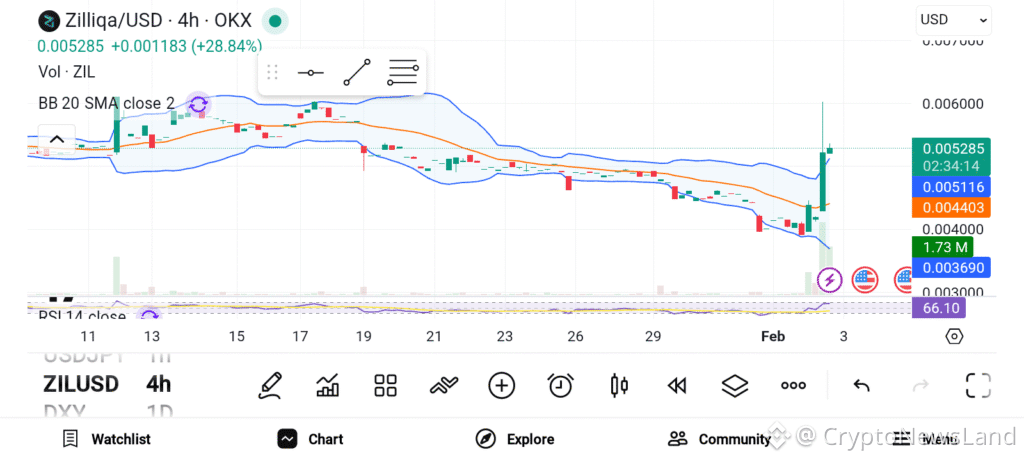Image resolution: width=1024 pixels, height=461 pixels.
Task: Click the orange basis value 0.004403
Action: (953, 208)
